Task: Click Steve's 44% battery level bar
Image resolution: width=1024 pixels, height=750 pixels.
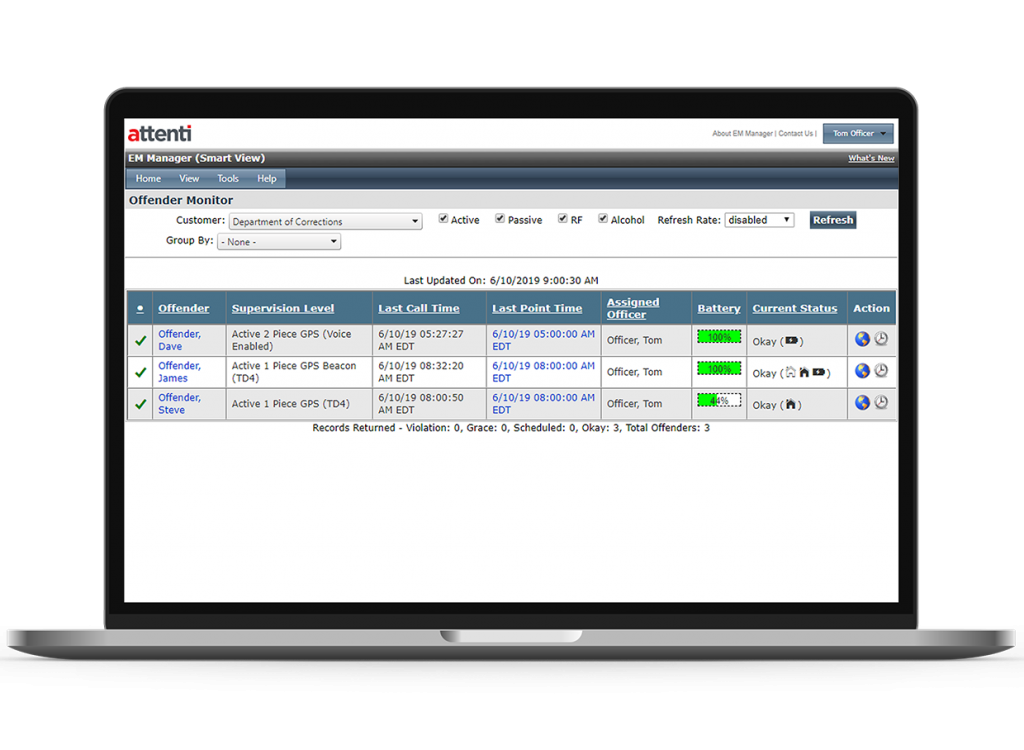Action: point(718,400)
